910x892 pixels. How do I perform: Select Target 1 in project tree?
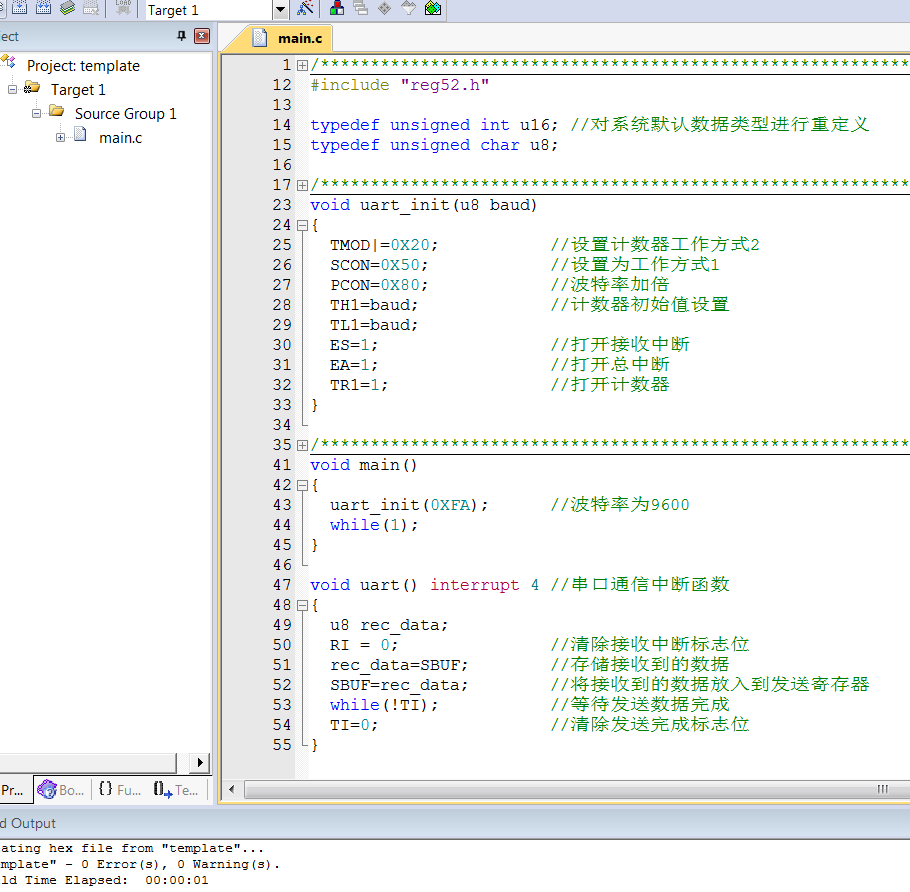(x=78, y=90)
